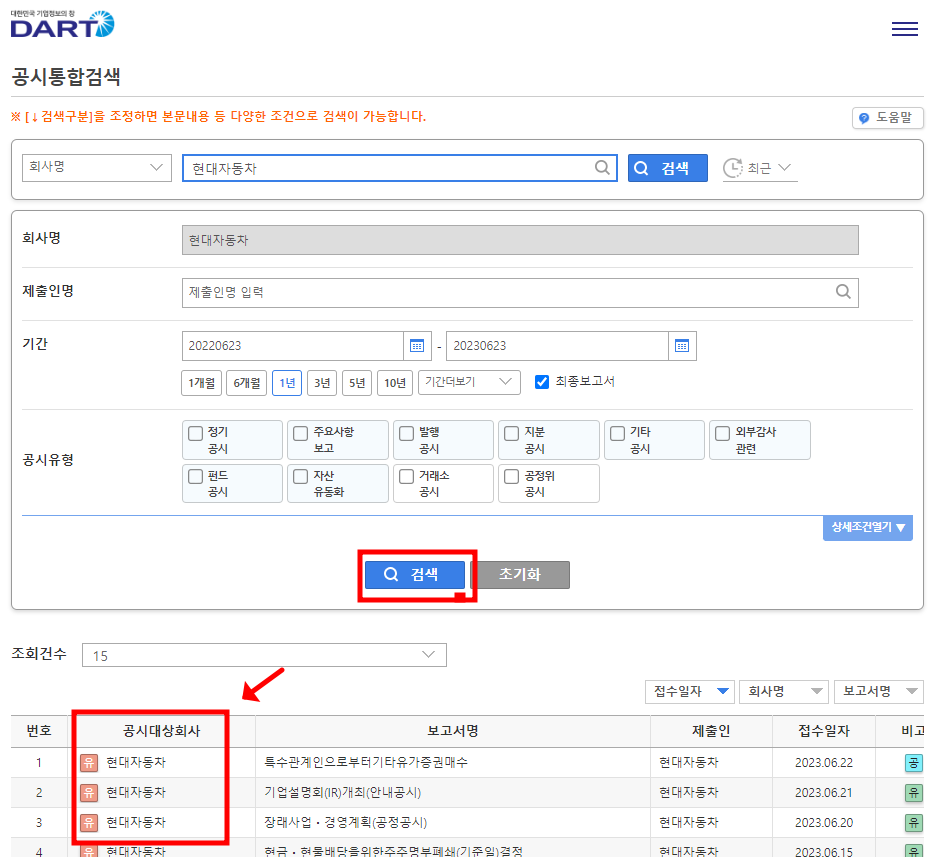Screen dimensions: 938x857
Task: Open start date calendar picker icon
Action: [x=417, y=346]
